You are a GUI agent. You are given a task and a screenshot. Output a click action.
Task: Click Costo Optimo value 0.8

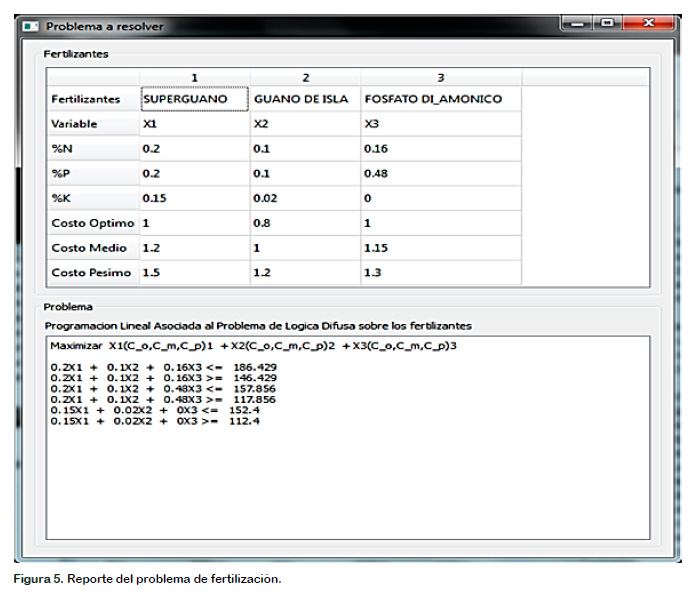coord(305,223)
